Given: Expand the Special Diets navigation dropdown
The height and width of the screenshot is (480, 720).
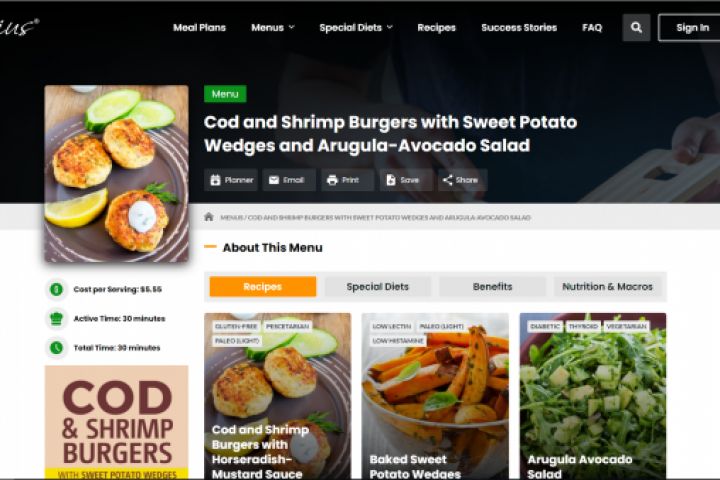Looking at the screenshot, I should point(356,28).
